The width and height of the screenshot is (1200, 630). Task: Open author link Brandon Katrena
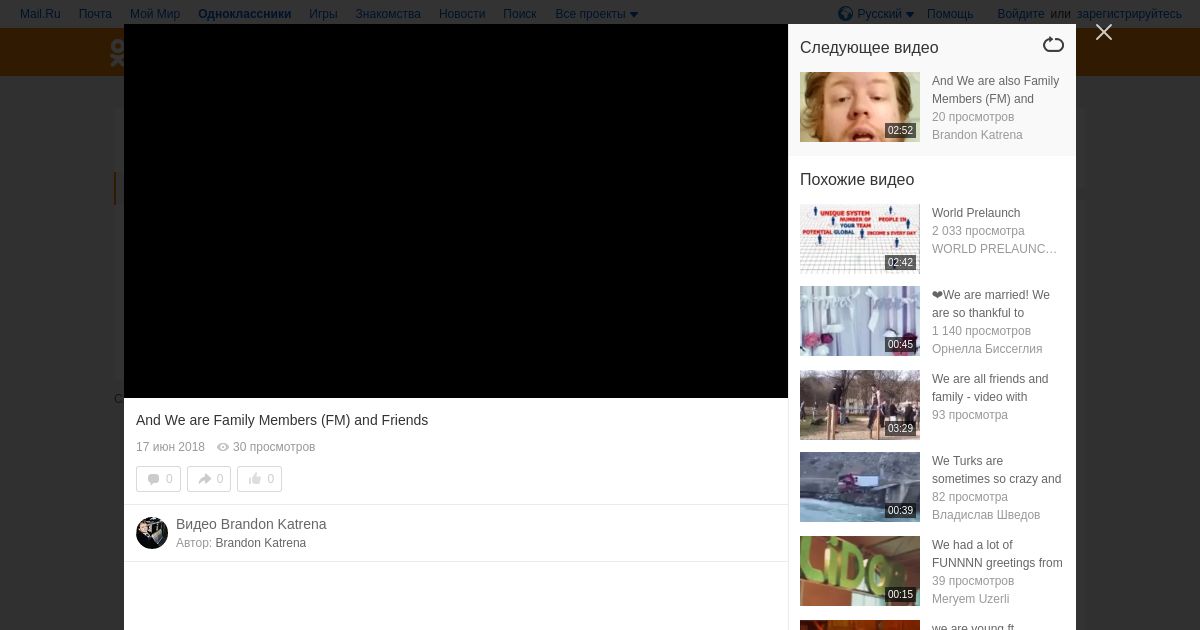(261, 543)
